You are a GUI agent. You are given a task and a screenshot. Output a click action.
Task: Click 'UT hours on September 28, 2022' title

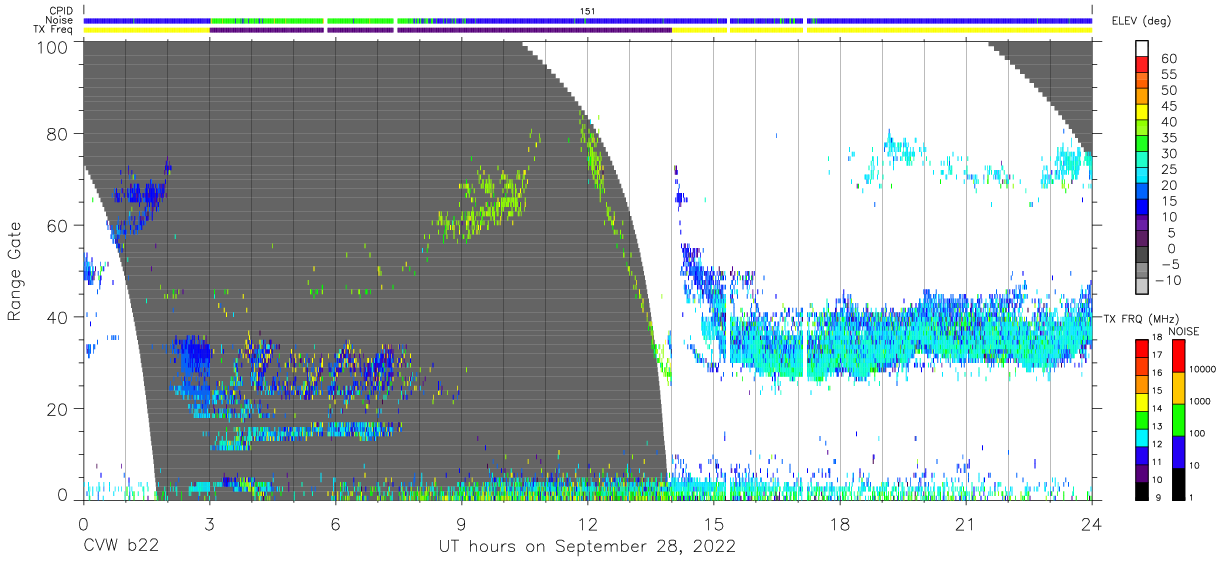[x=587, y=546]
